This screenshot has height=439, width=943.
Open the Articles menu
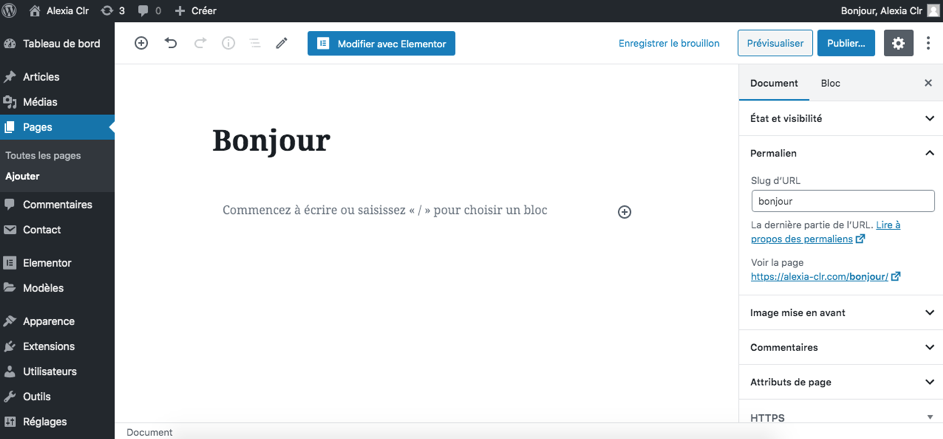click(57, 77)
